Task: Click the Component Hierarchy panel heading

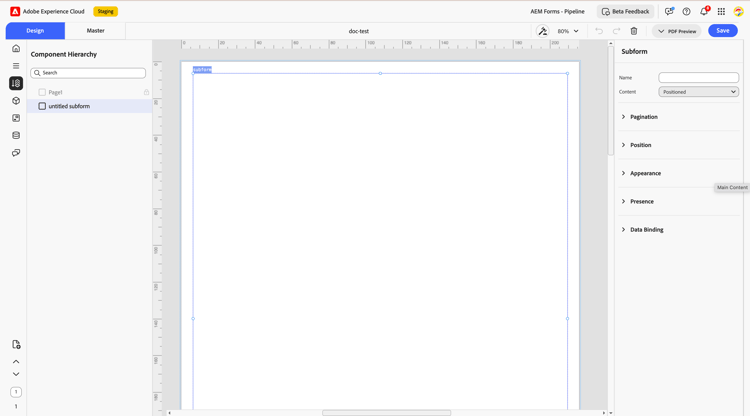Action: coord(64,55)
